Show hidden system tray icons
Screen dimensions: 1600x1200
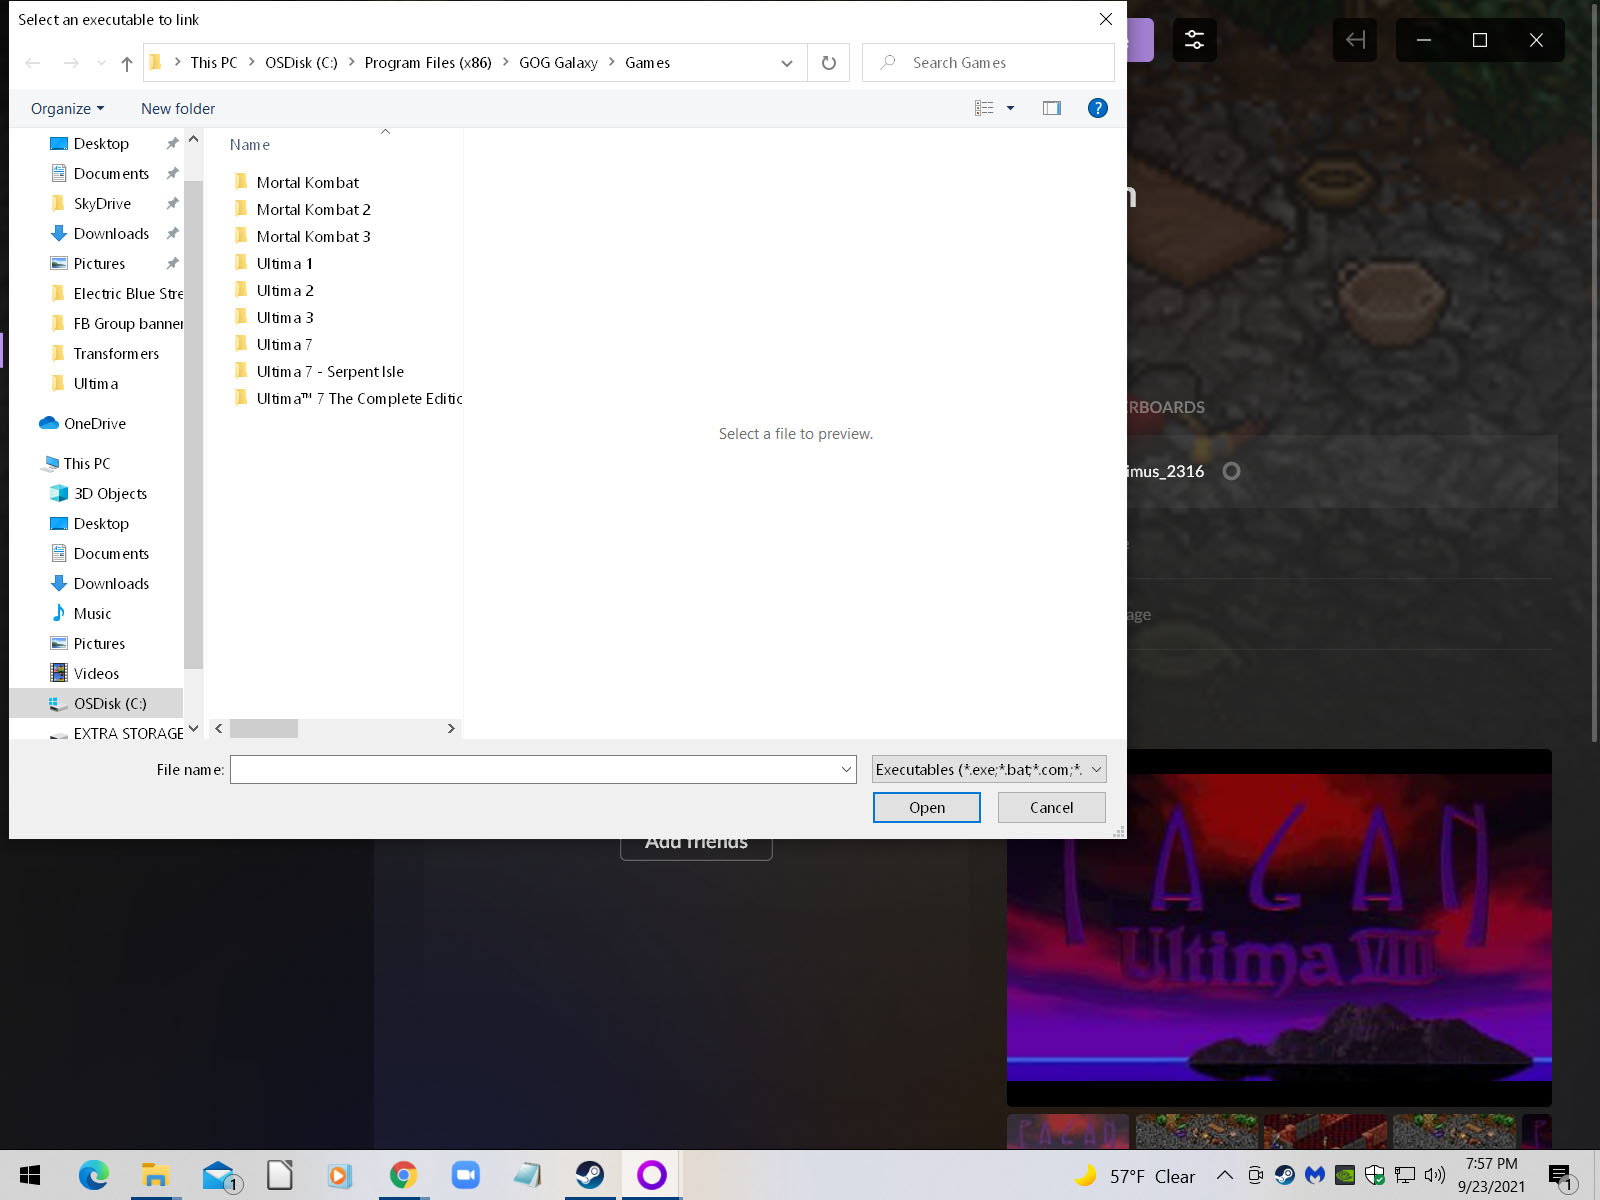tap(1224, 1175)
